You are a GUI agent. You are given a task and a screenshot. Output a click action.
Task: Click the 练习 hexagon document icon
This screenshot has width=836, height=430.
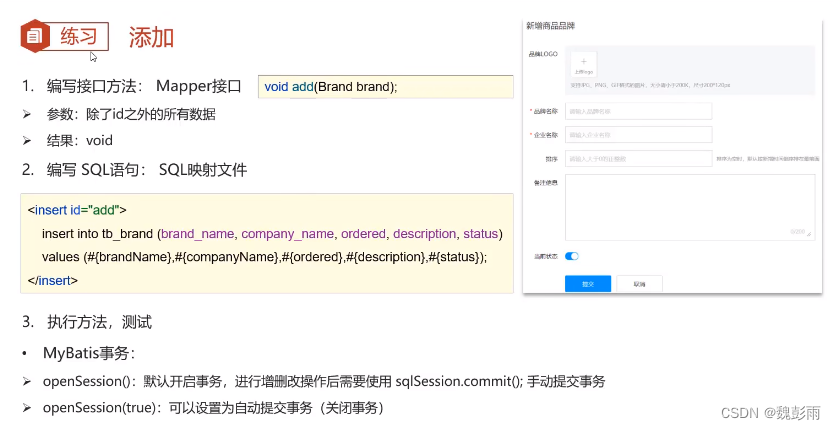35,36
